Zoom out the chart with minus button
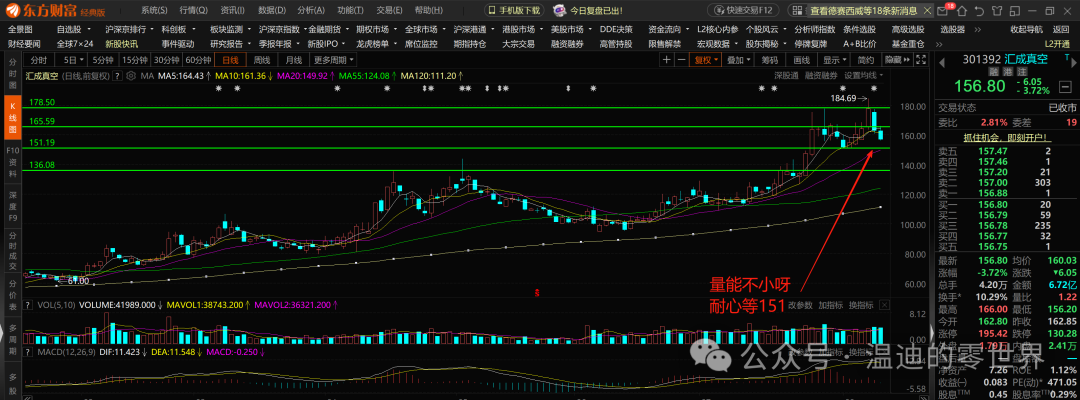The height and width of the screenshot is (400, 1080). [x=681, y=60]
